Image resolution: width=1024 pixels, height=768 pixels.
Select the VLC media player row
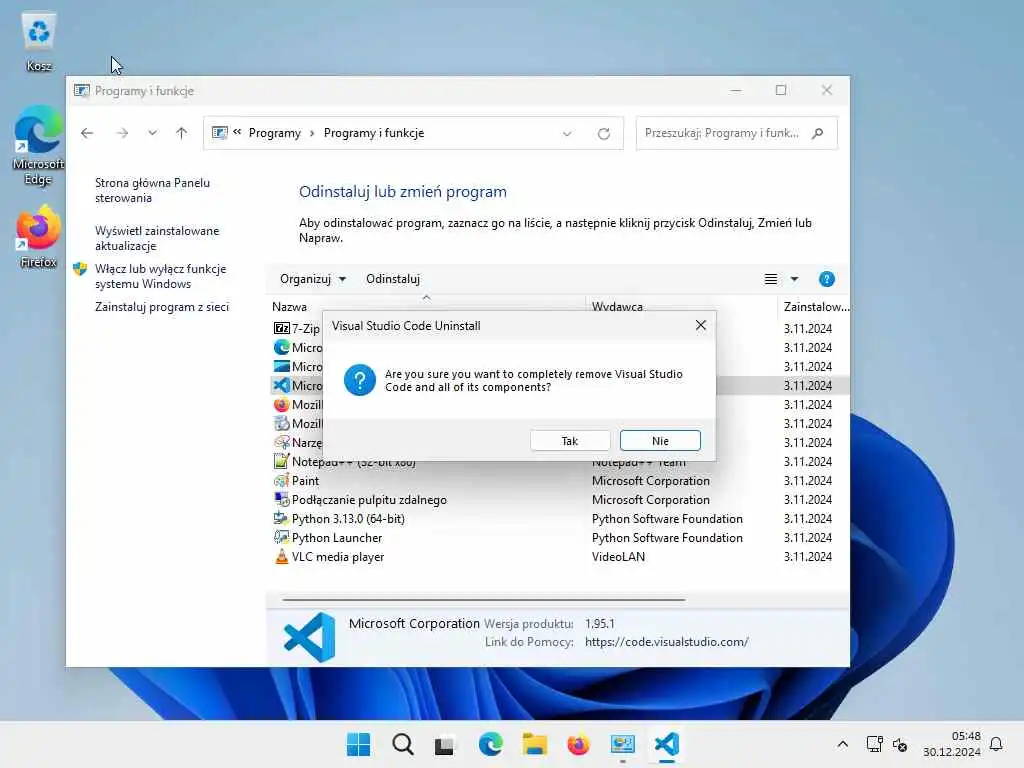click(560, 556)
